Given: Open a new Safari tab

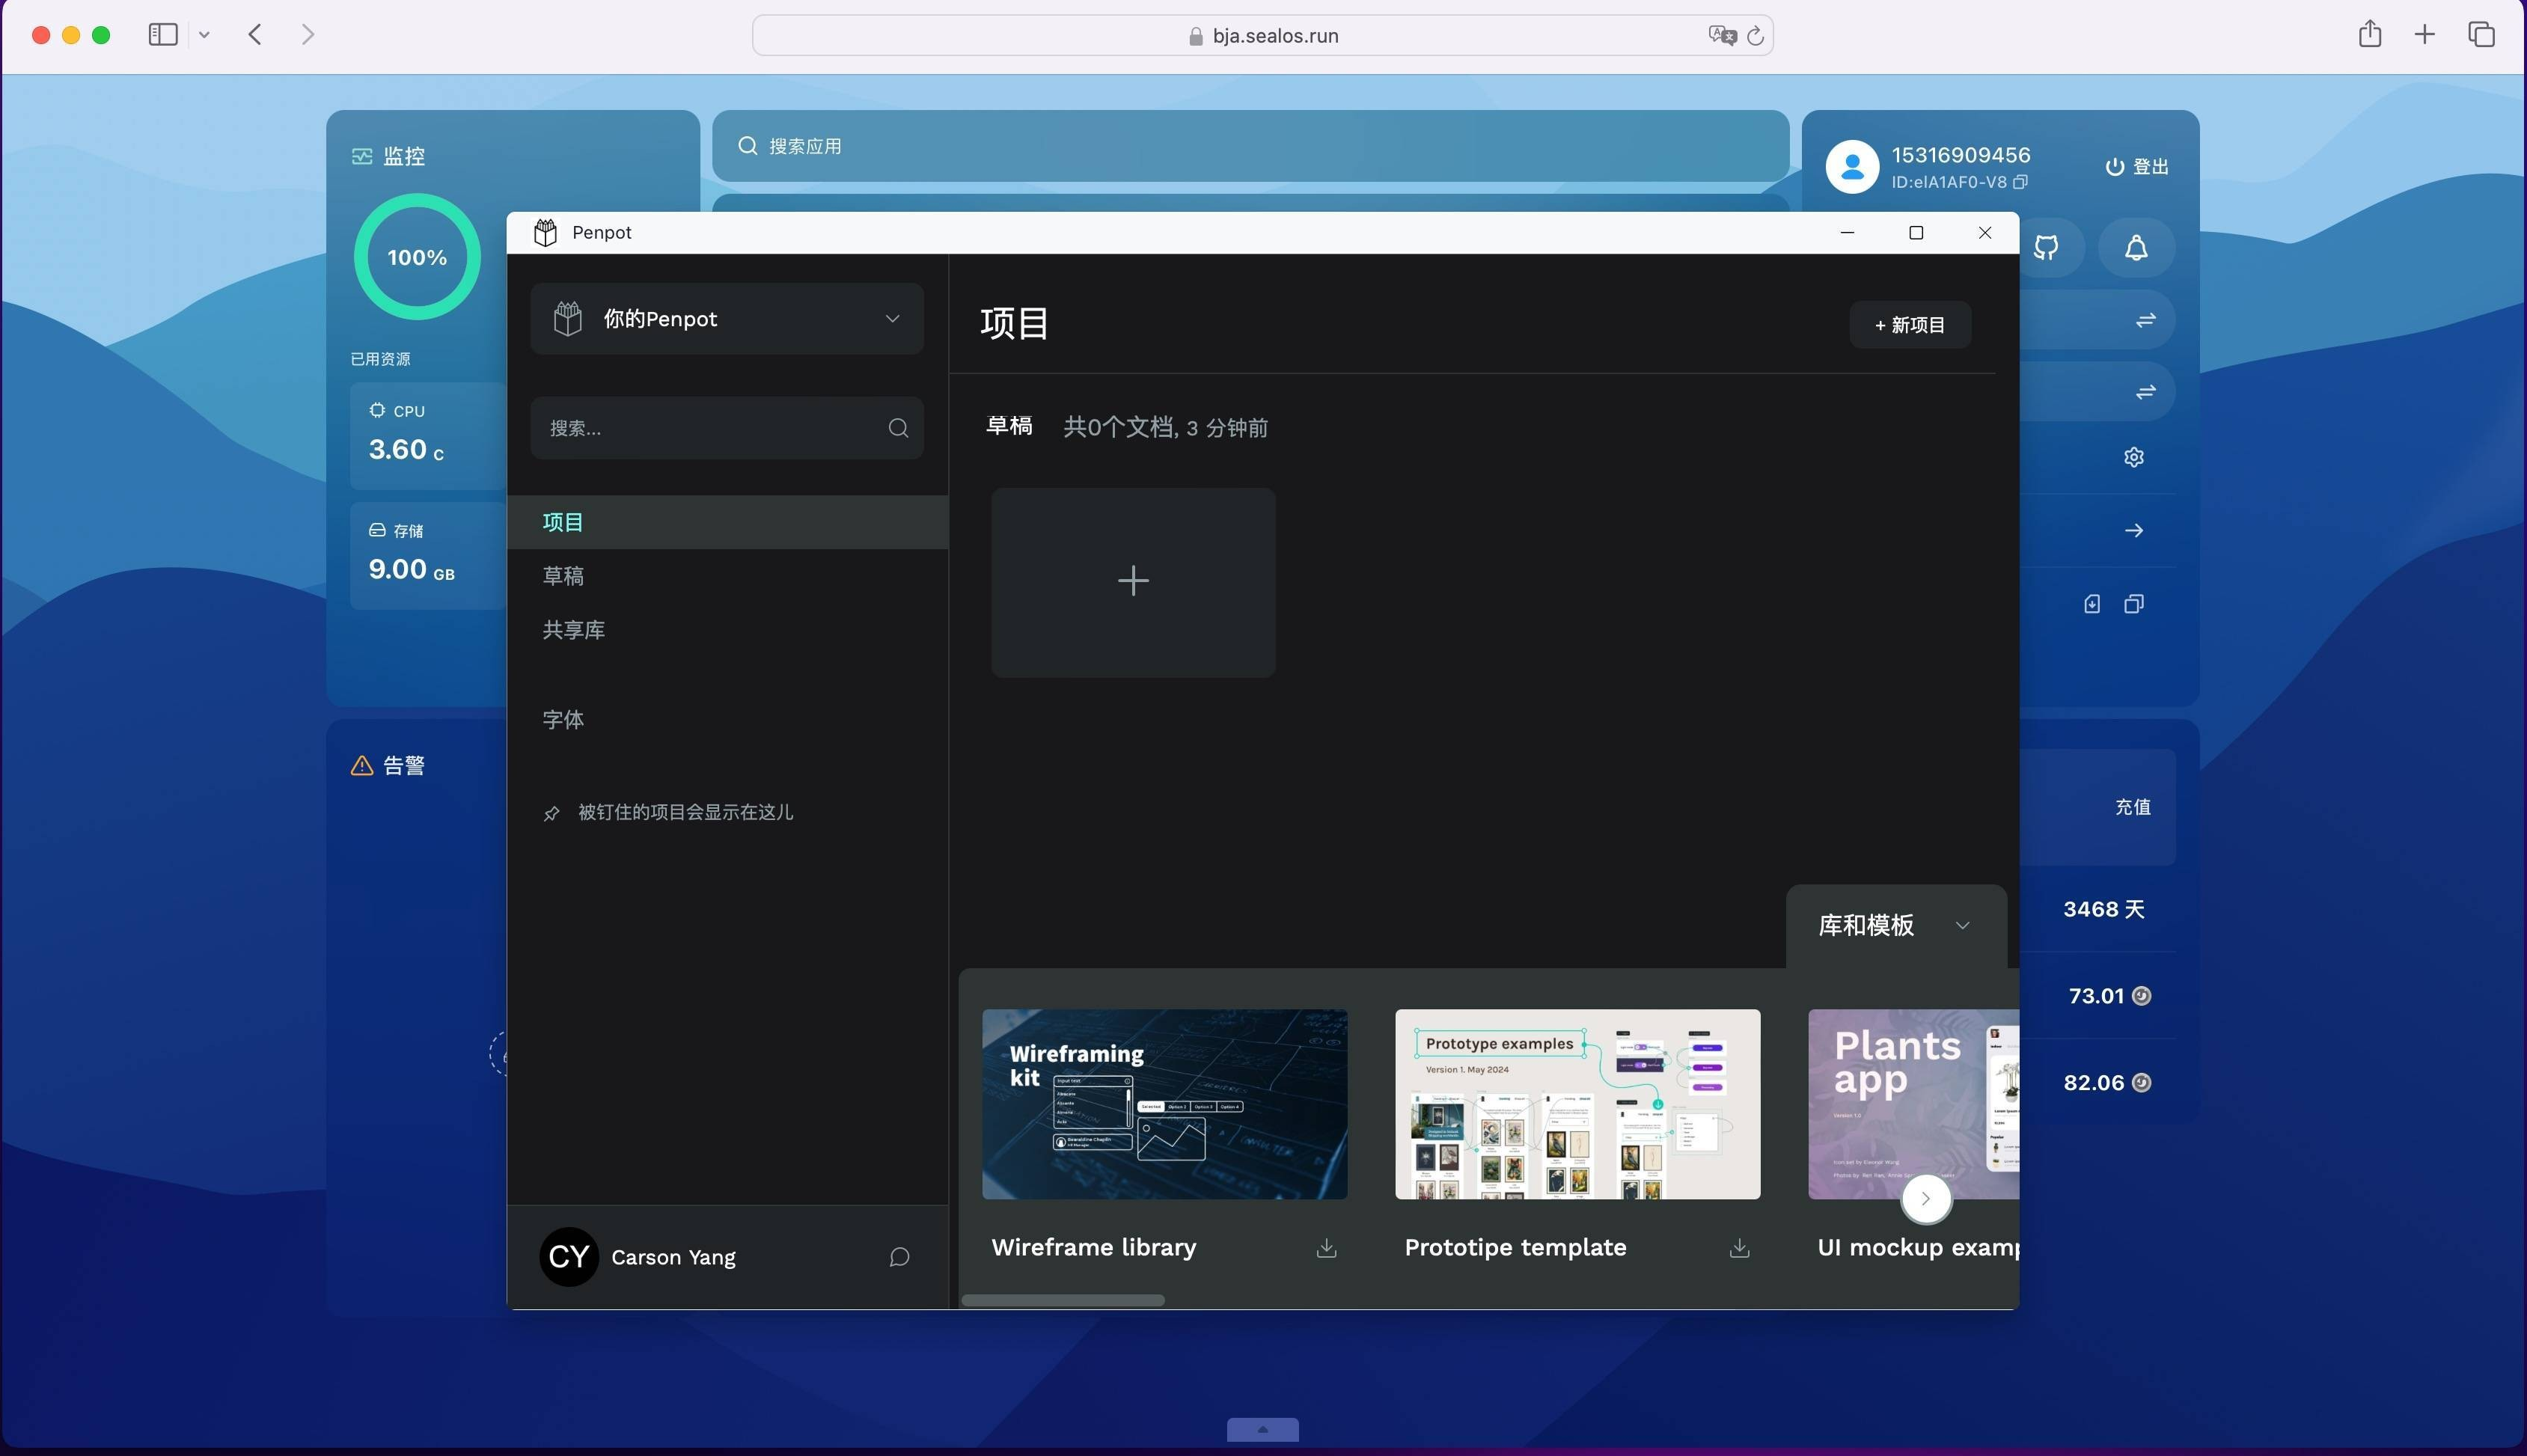Looking at the screenshot, I should click(2424, 35).
